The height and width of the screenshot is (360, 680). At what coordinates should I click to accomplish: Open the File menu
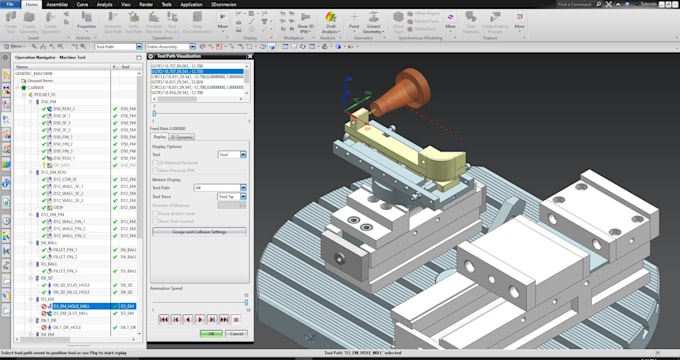click(10, 4)
